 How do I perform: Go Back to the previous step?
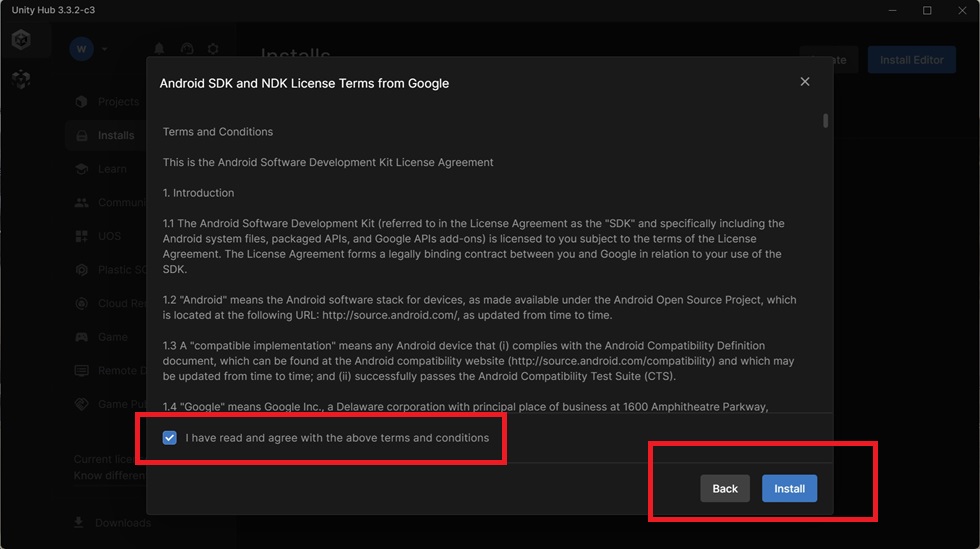click(725, 488)
